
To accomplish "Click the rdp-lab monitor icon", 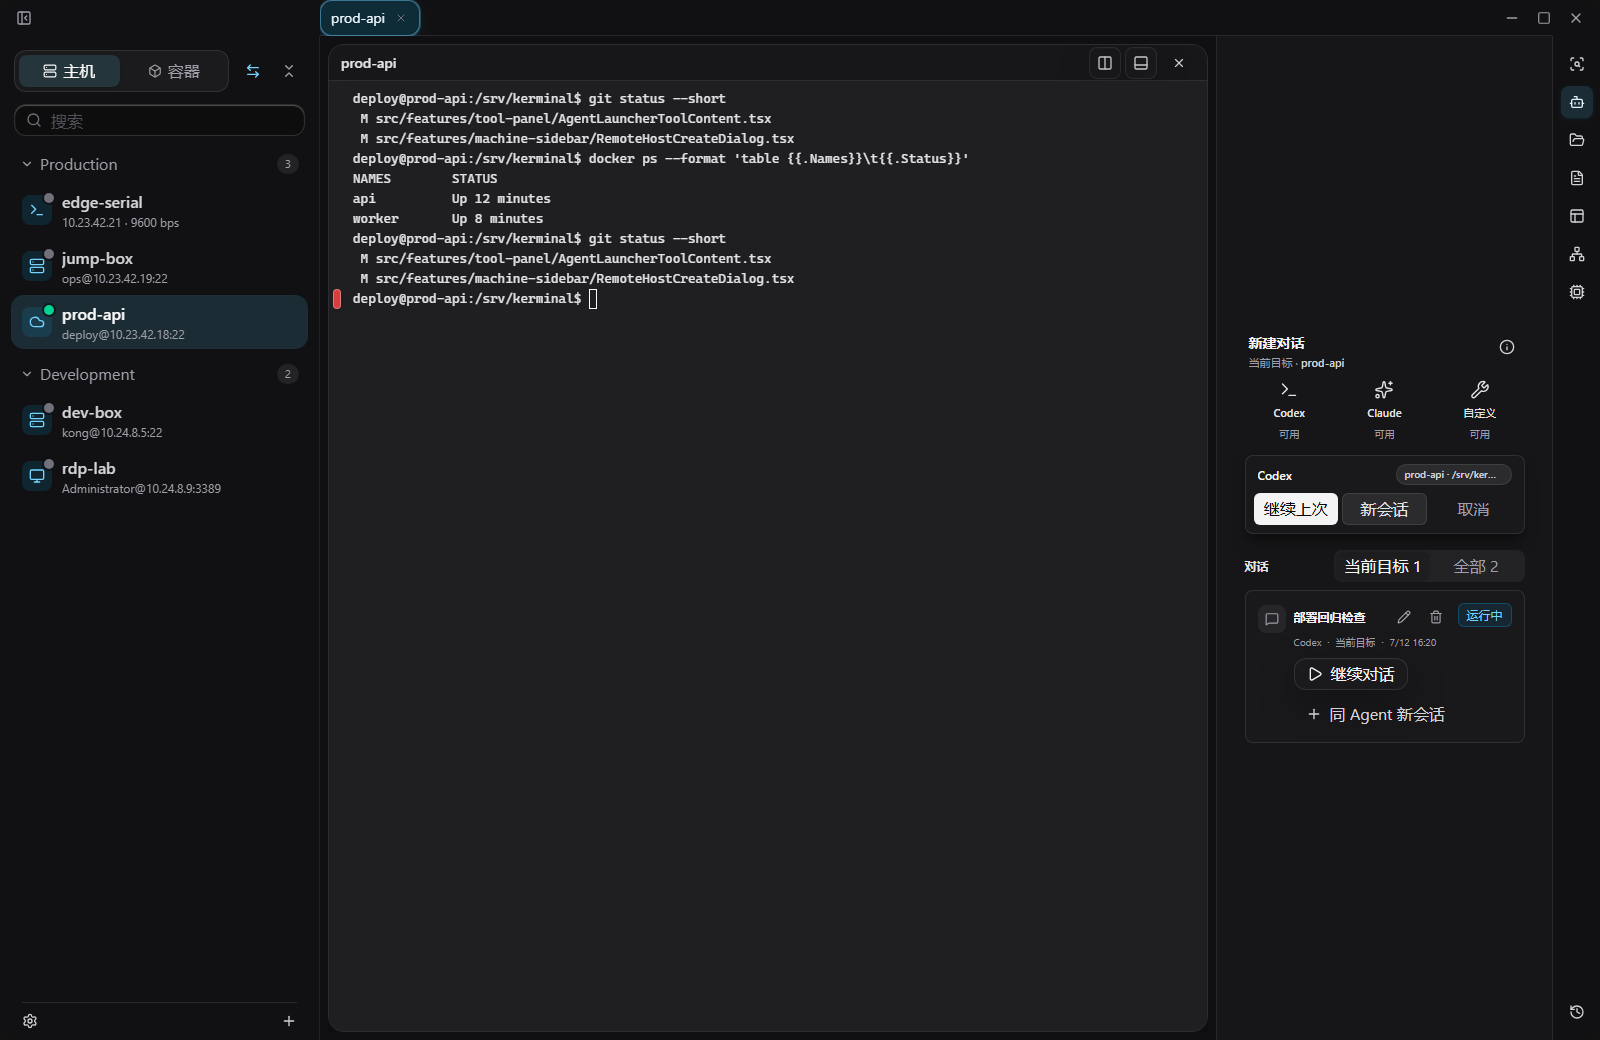I will (37, 476).
